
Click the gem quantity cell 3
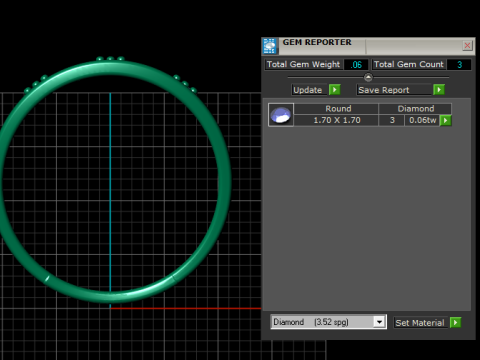(x=392, y=120)
